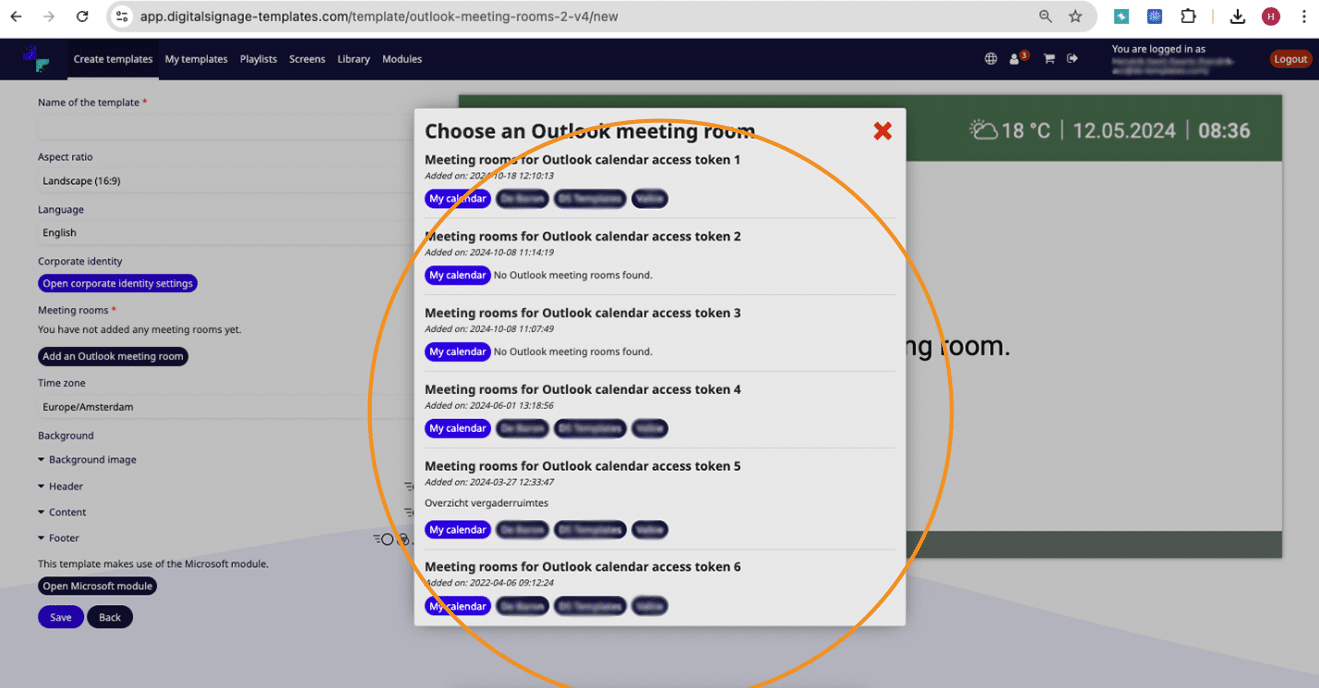
Task: Open Playlists page
Action: tap(258, 59)
